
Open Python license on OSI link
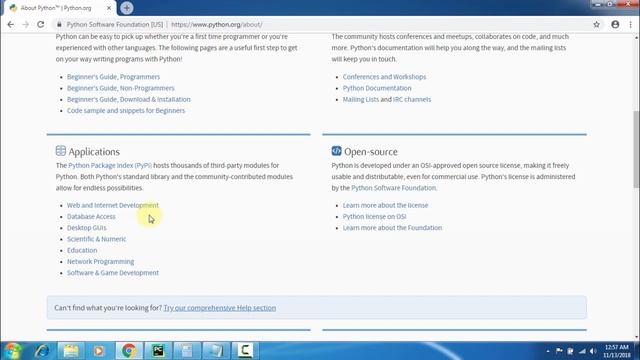point(374,216)
